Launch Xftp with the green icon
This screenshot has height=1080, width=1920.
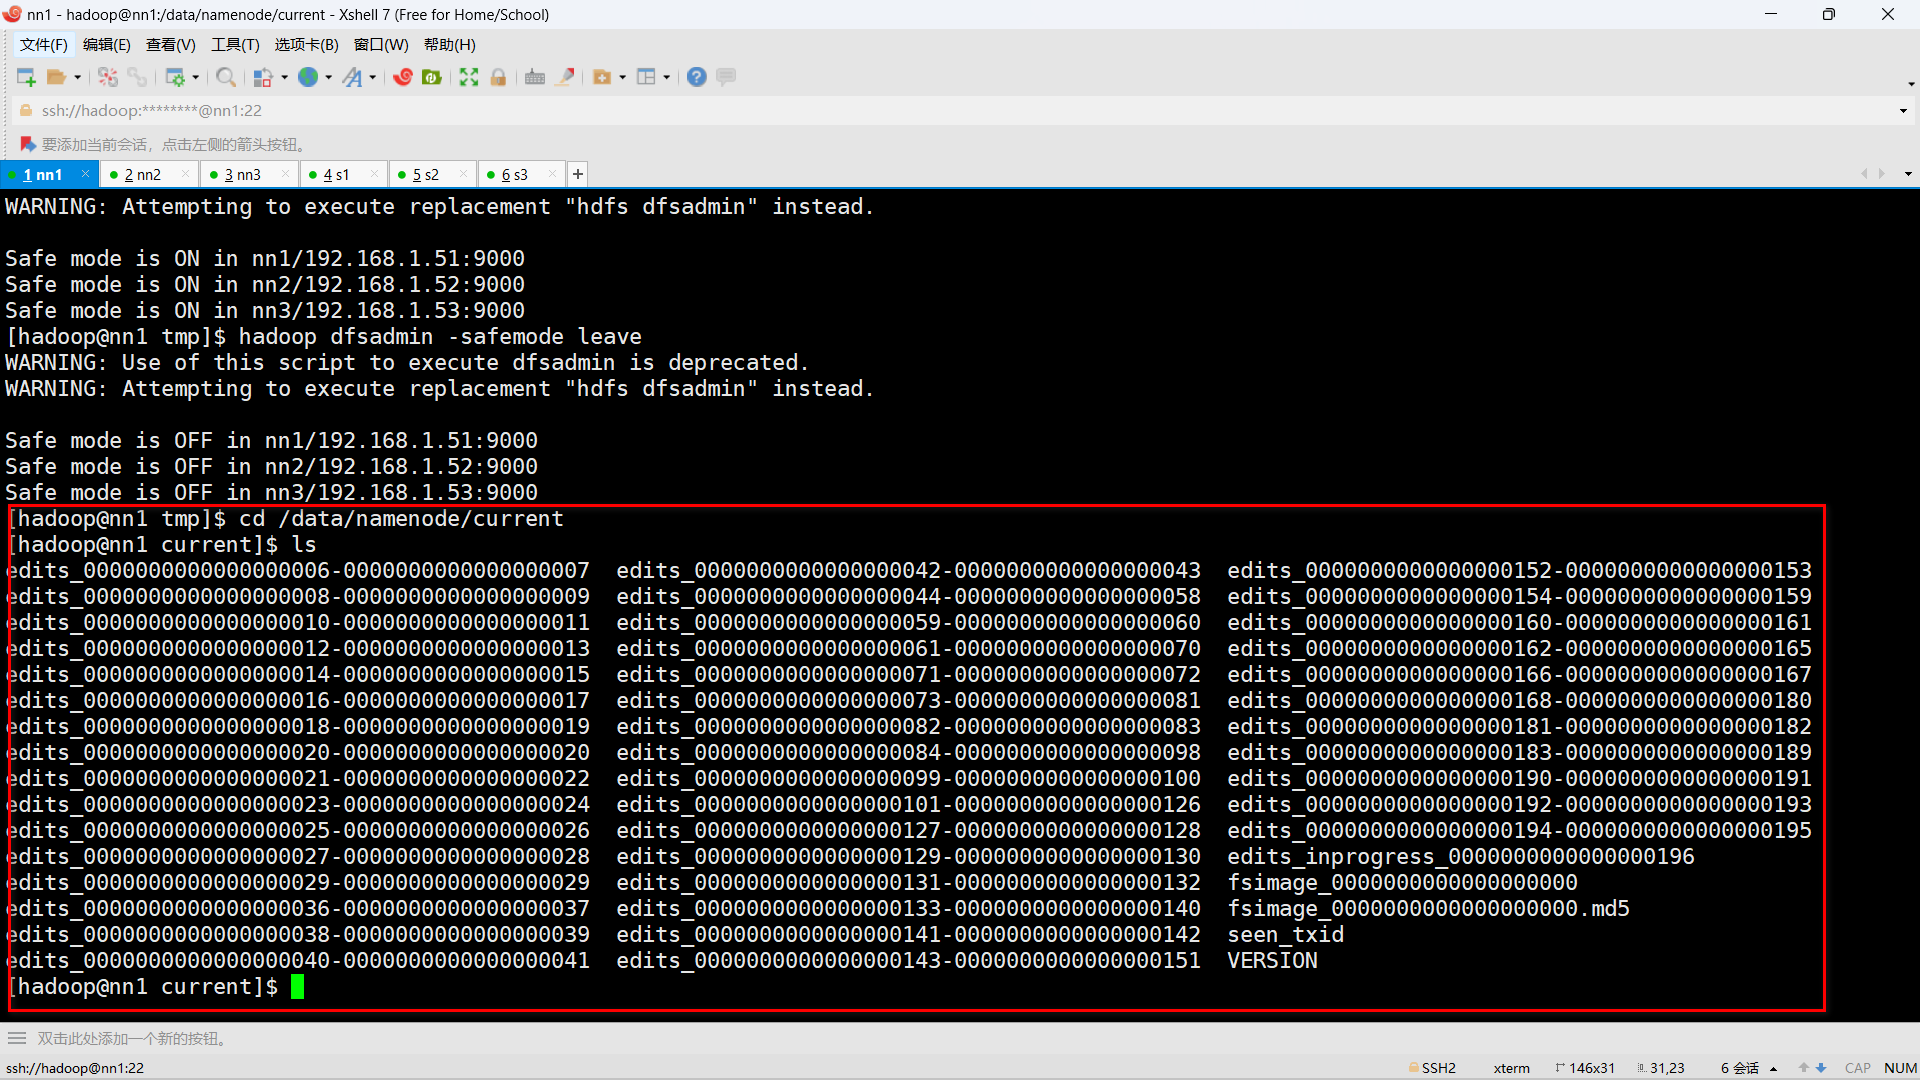point(432,77)
